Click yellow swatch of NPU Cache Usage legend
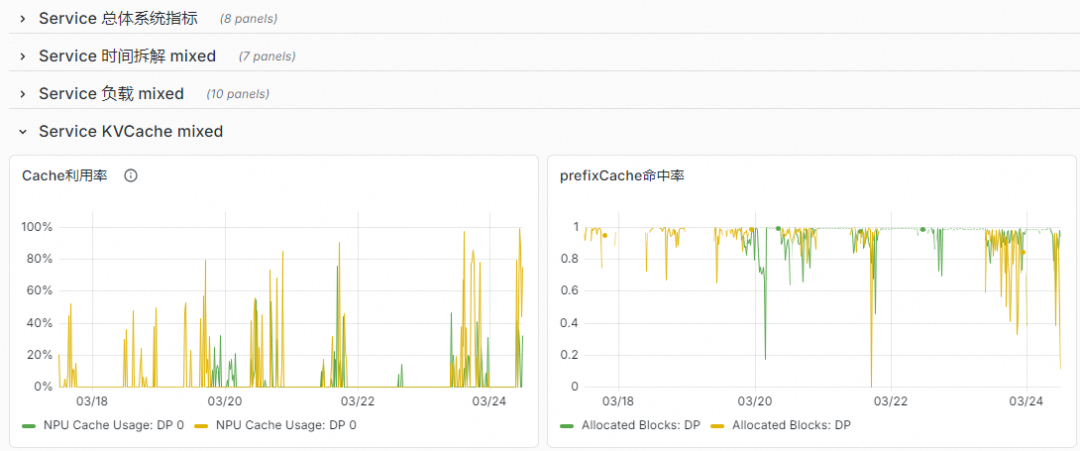The width and height of the screenshot is (1080, 451). point(202,426)
